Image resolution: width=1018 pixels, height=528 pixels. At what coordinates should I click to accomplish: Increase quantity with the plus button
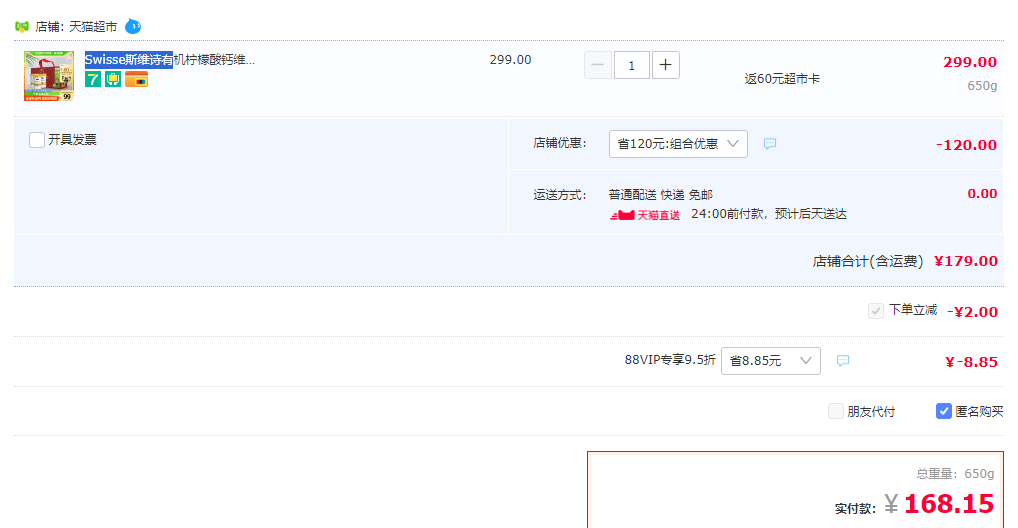(665, 65)
